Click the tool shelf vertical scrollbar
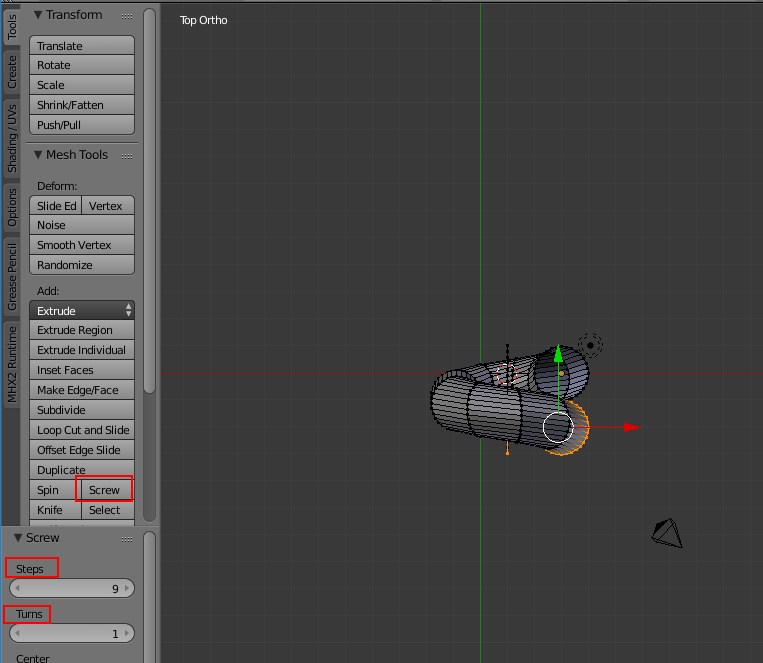The width and height of the screenshot is (763, 663). (x=150, y=200)
